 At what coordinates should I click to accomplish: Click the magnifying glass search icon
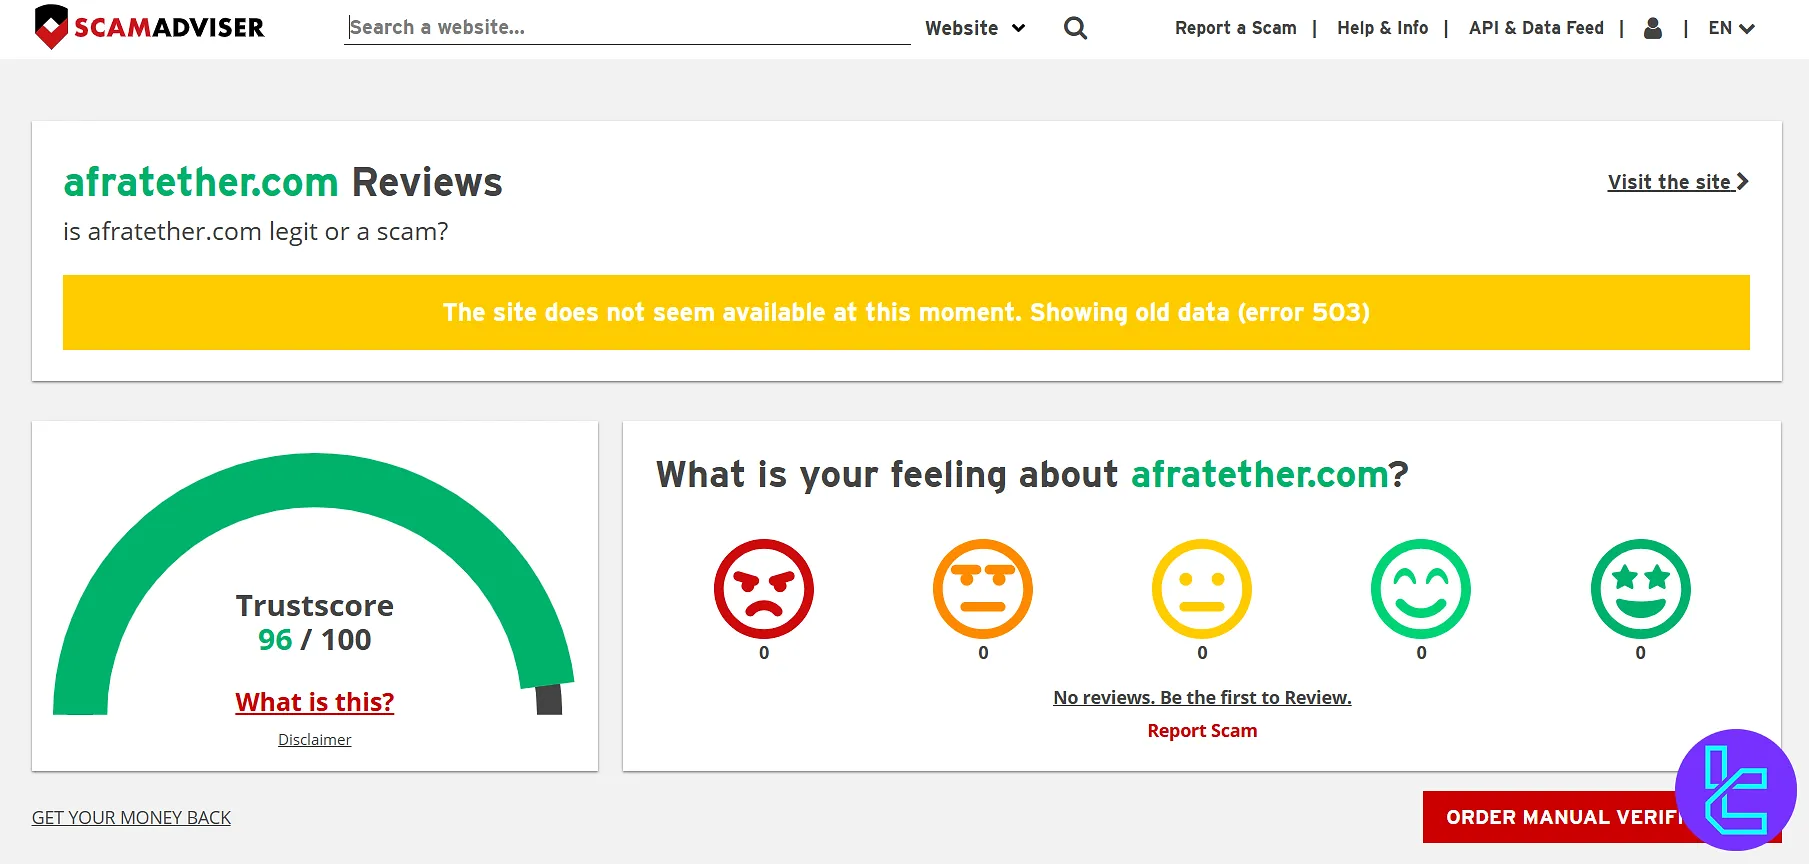click(x=1075, y=28)
